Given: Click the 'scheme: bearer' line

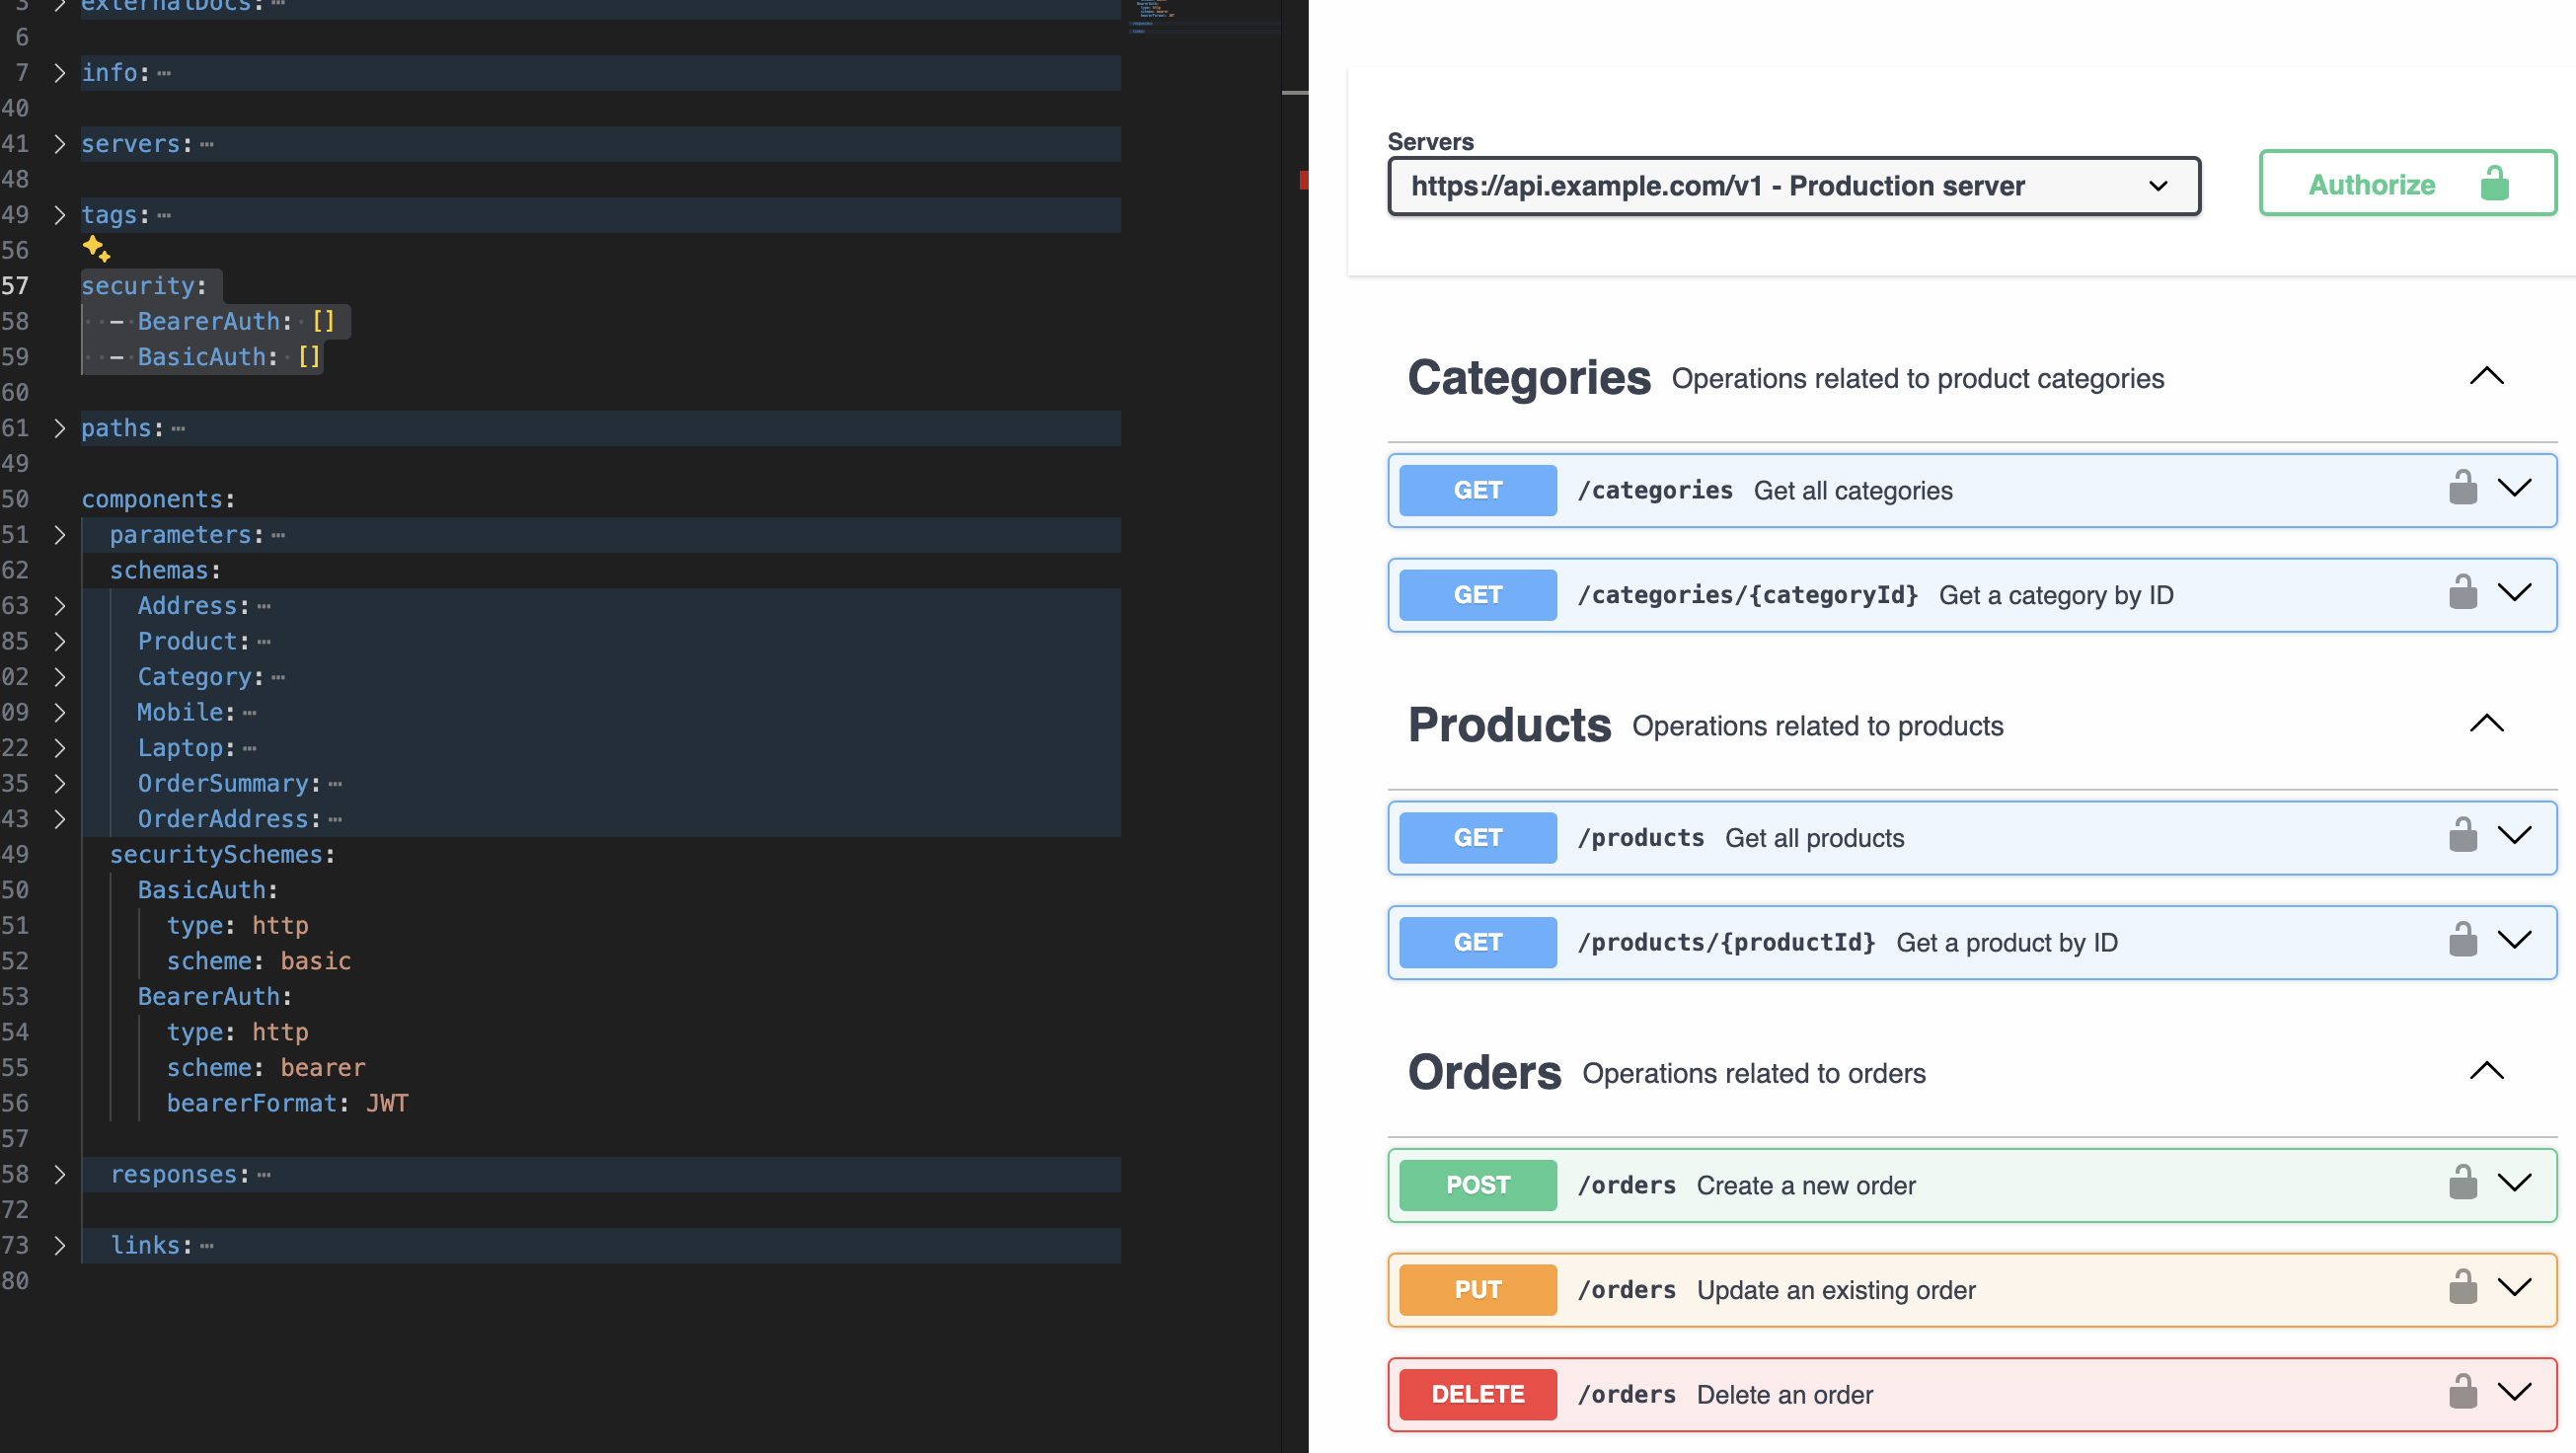Looking at the screenshot, I should (265, 1067).
